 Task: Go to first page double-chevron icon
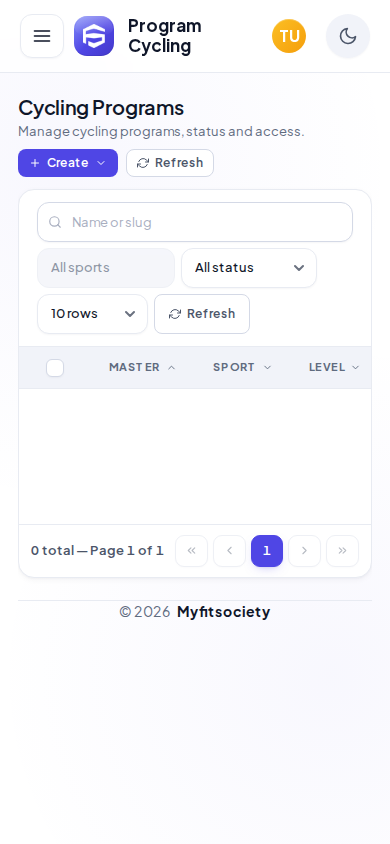(192, 551)
